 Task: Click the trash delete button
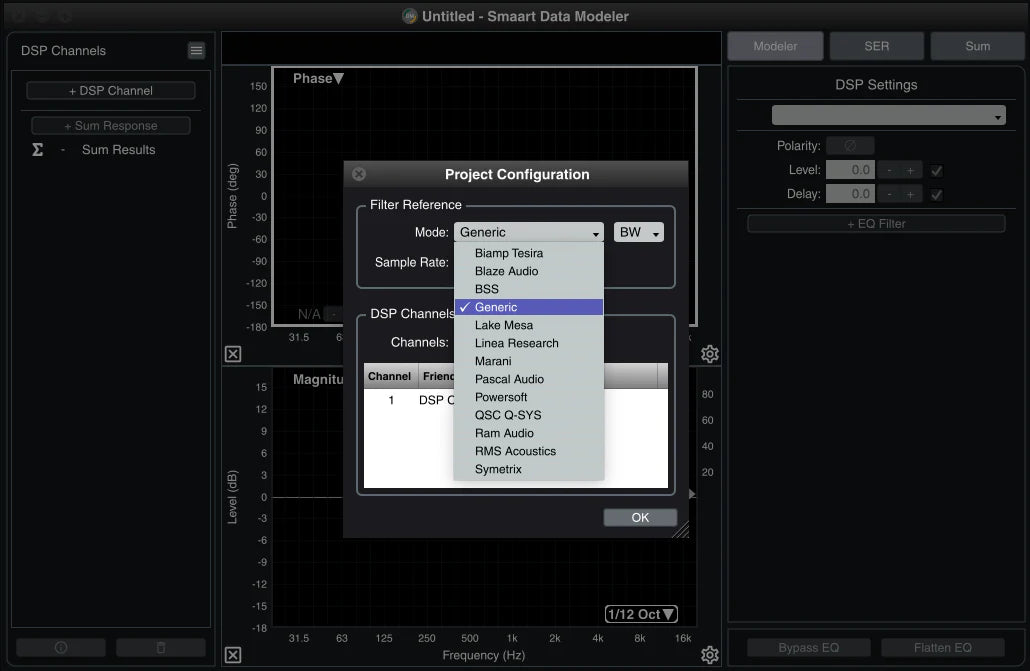click(x=161, y=648)
